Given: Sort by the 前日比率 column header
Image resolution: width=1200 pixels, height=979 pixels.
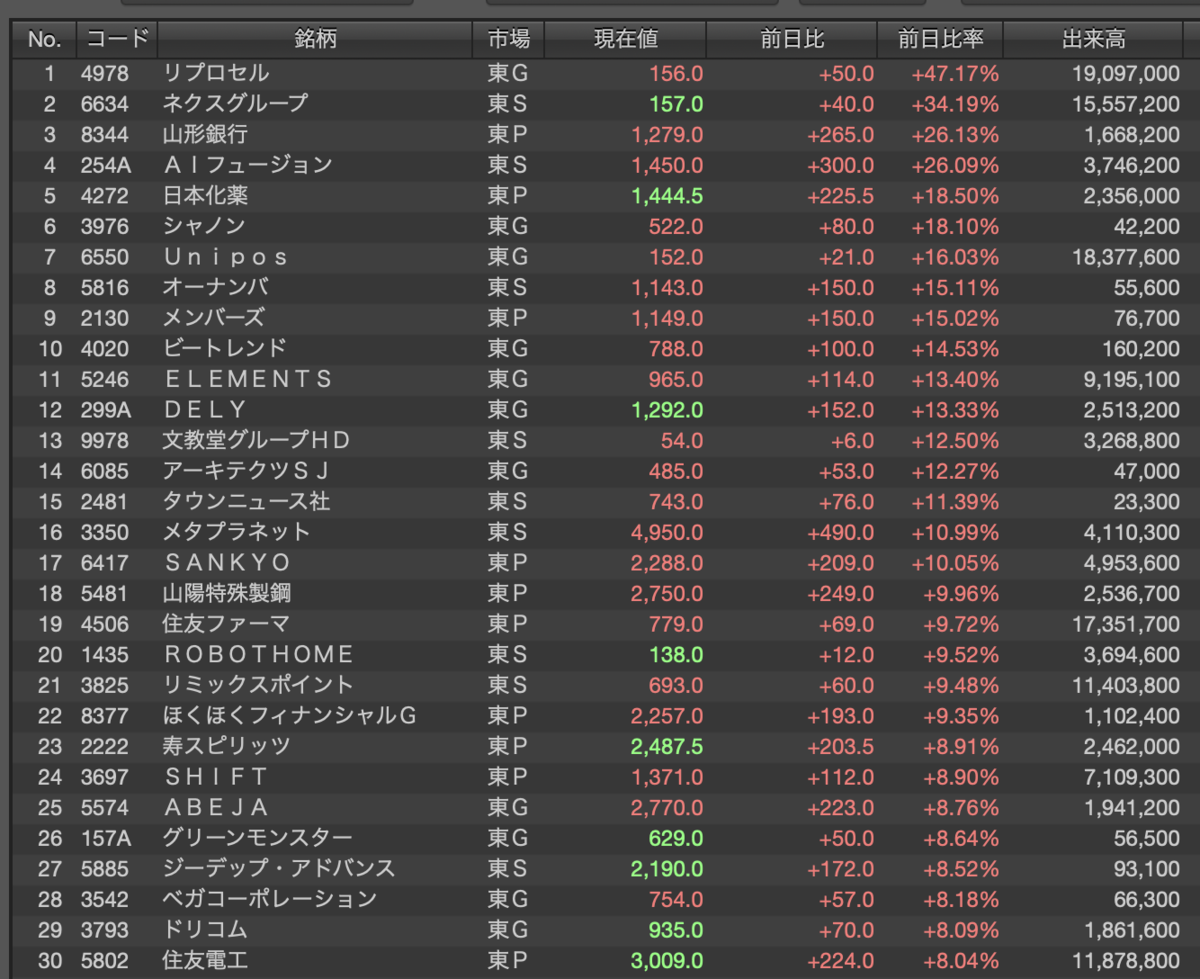Looking at the screenshot, I should 940,40.
